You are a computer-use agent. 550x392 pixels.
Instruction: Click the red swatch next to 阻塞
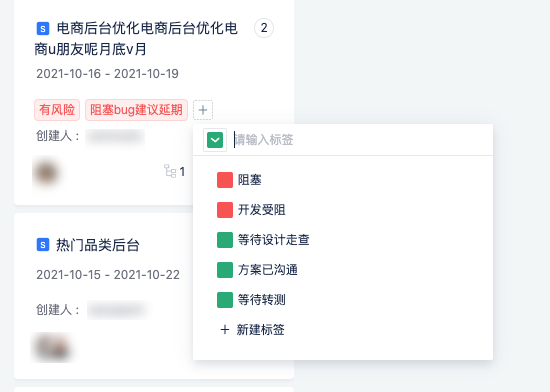coord(225,180)
